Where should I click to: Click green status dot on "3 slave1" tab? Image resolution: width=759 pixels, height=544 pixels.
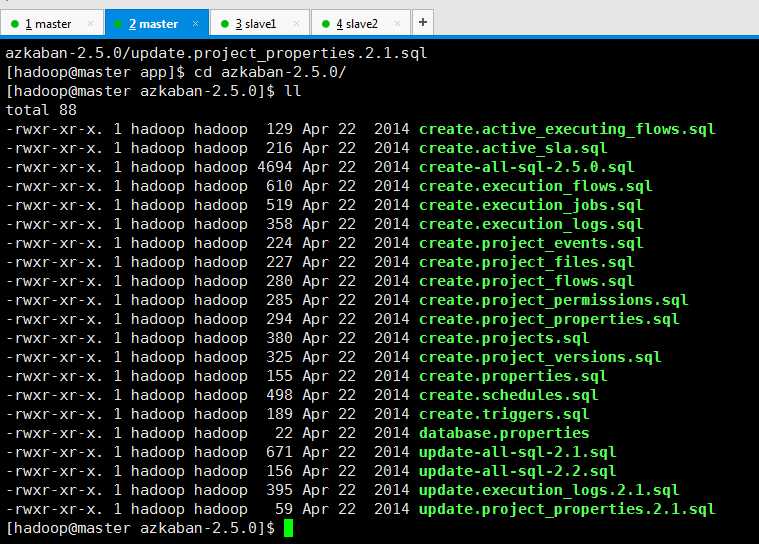coord(225,24)
